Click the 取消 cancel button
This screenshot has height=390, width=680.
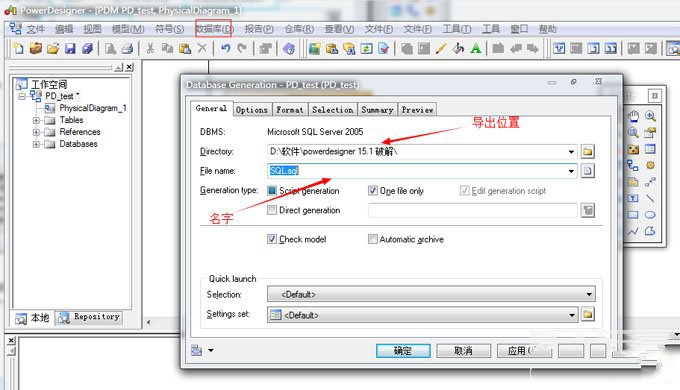(463, 351)
